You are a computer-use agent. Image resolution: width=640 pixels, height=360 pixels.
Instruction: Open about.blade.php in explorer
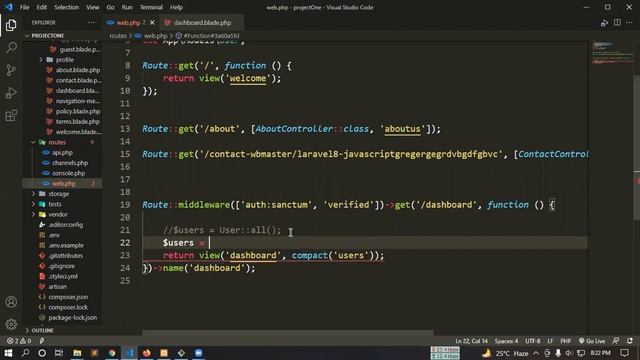pos(78,70)
